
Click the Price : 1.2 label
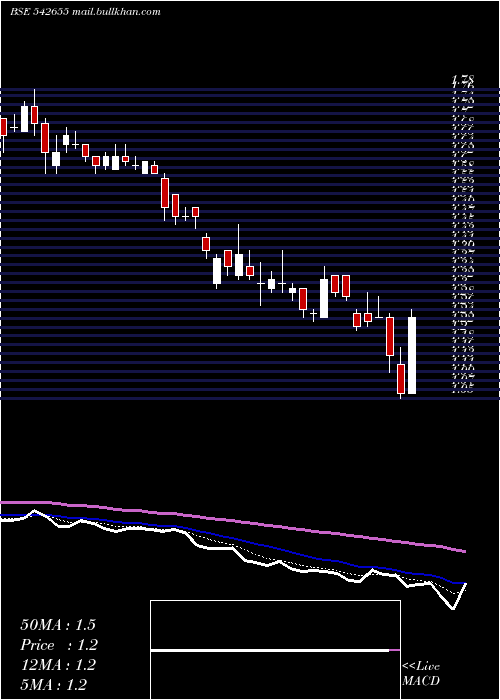[x=59, y=645]
